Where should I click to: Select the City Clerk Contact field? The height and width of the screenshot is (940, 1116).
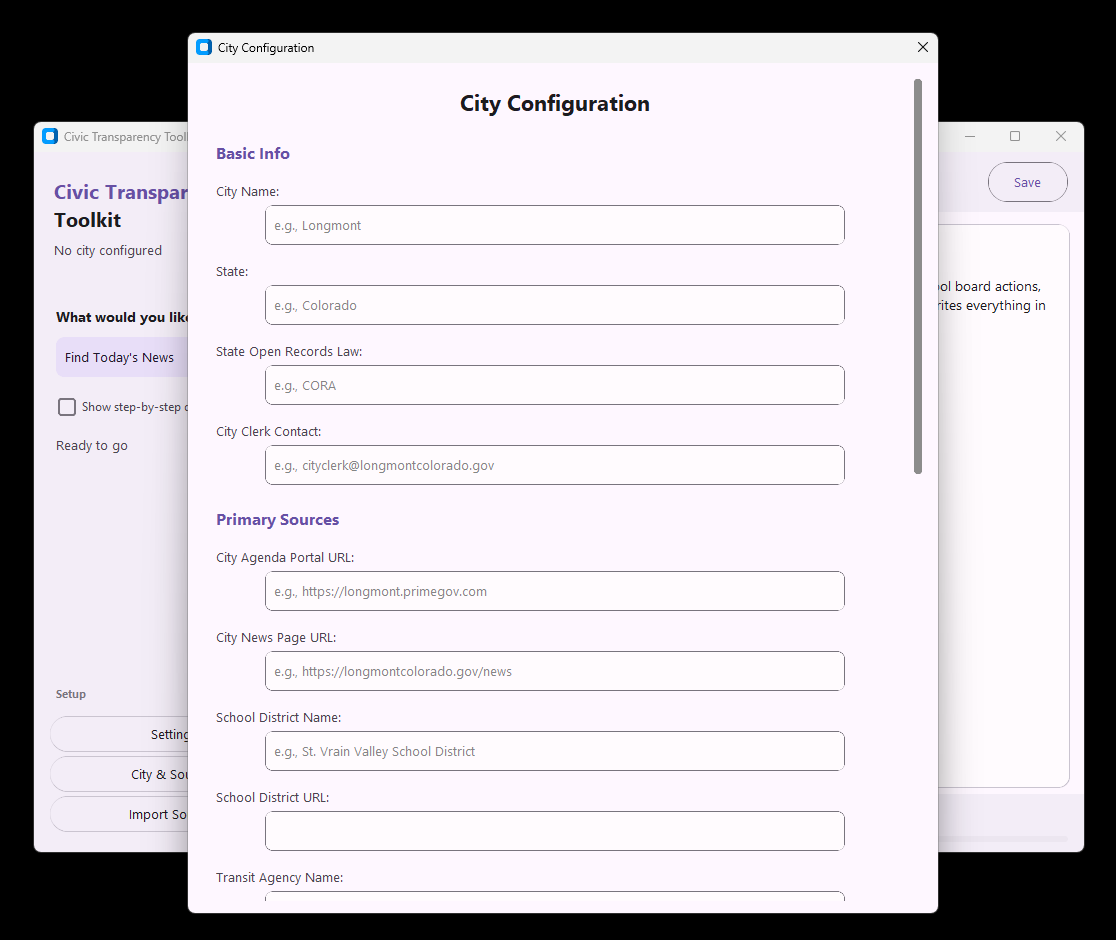(555, 465)
